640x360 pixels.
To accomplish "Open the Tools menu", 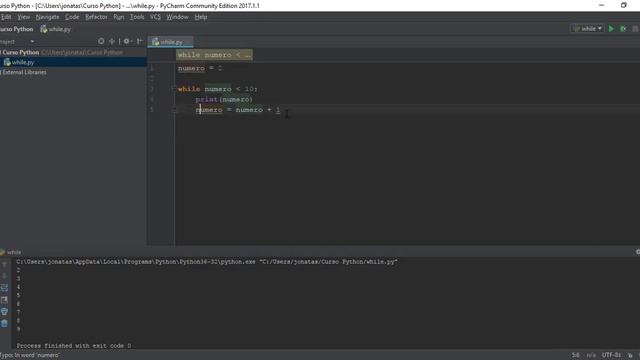I will [x=137, y=17].
